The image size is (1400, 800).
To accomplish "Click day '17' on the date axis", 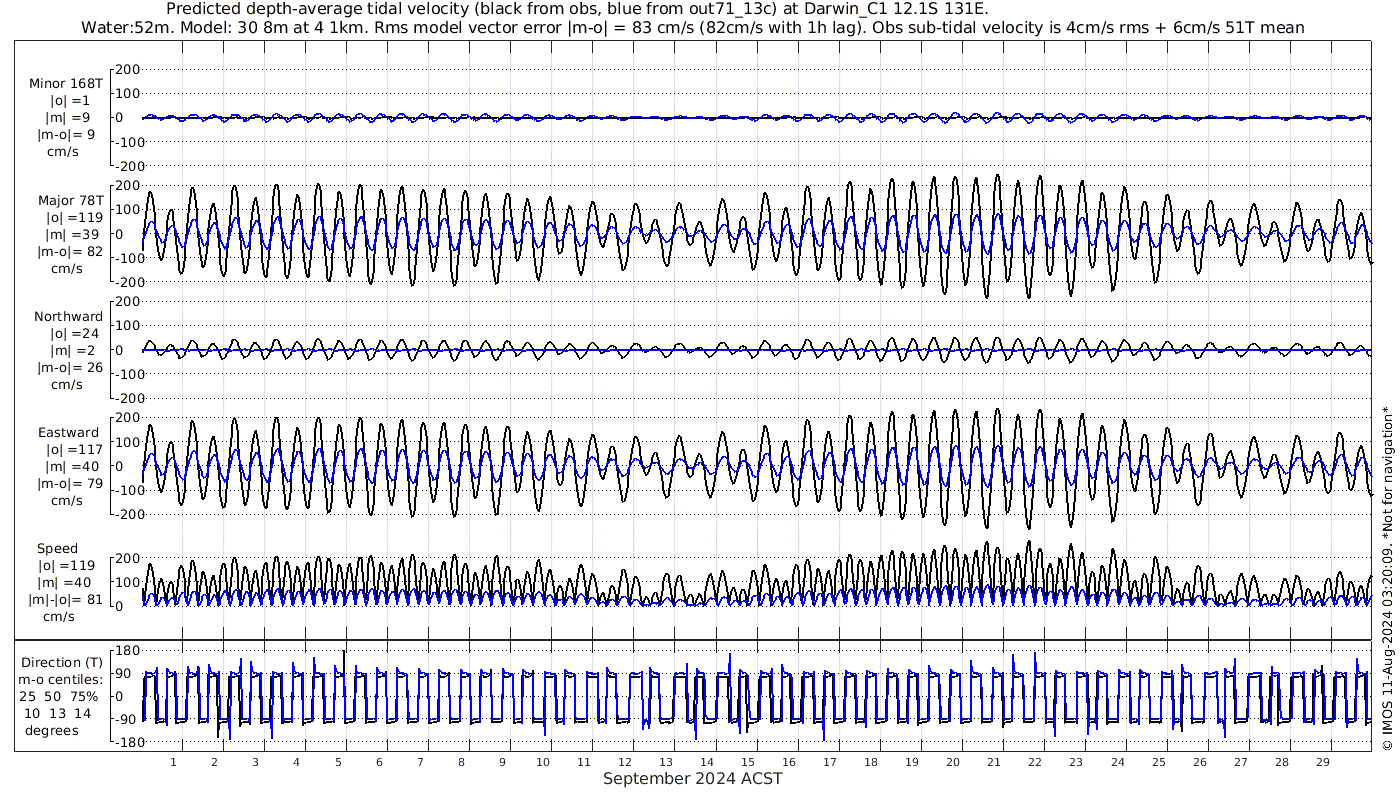I will (830, 762).
